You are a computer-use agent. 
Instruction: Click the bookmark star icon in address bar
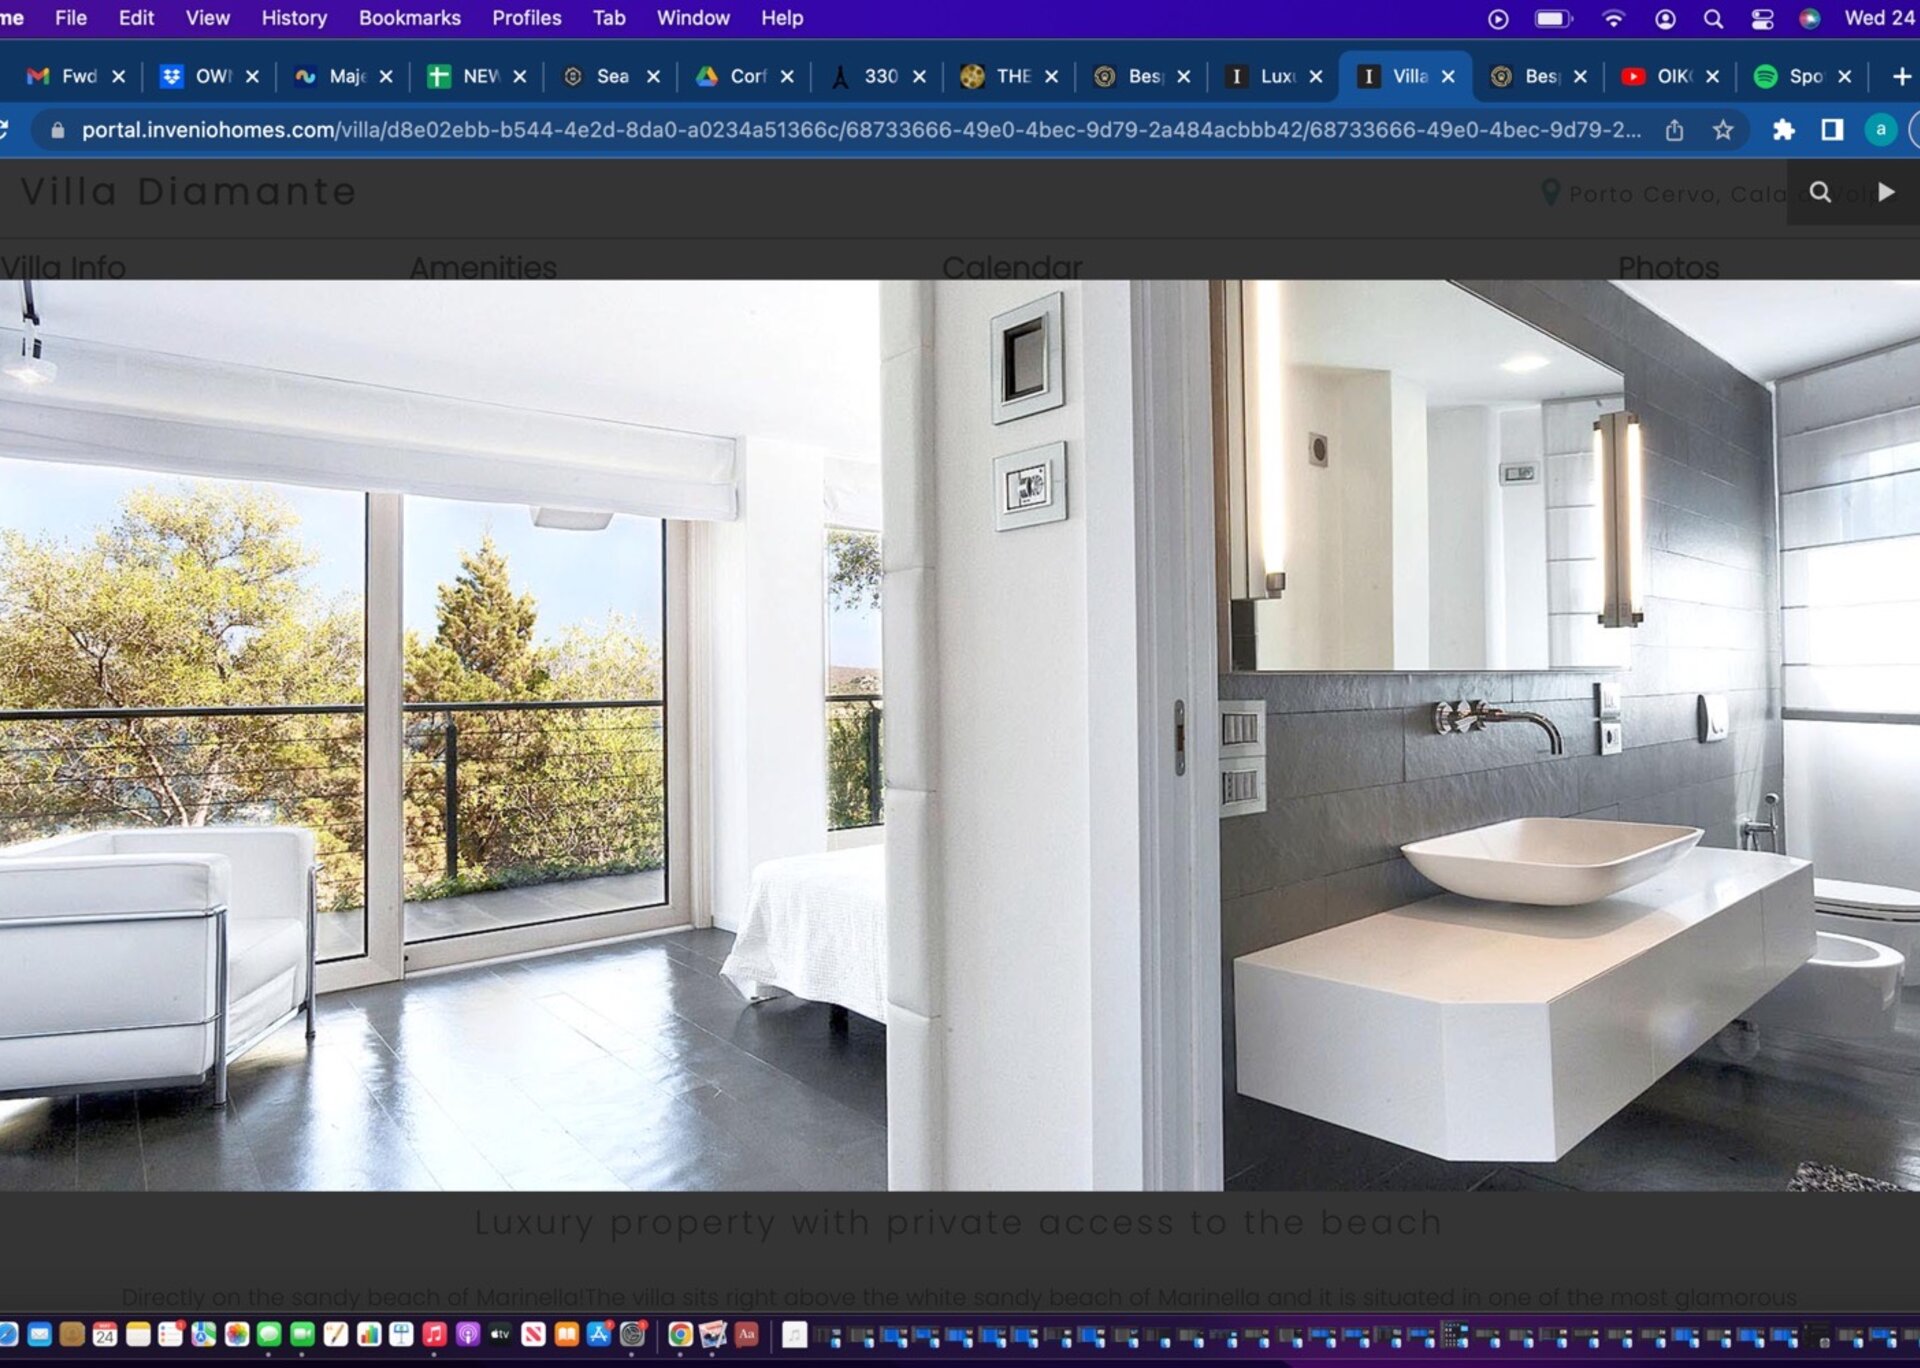click(1722, 130)
